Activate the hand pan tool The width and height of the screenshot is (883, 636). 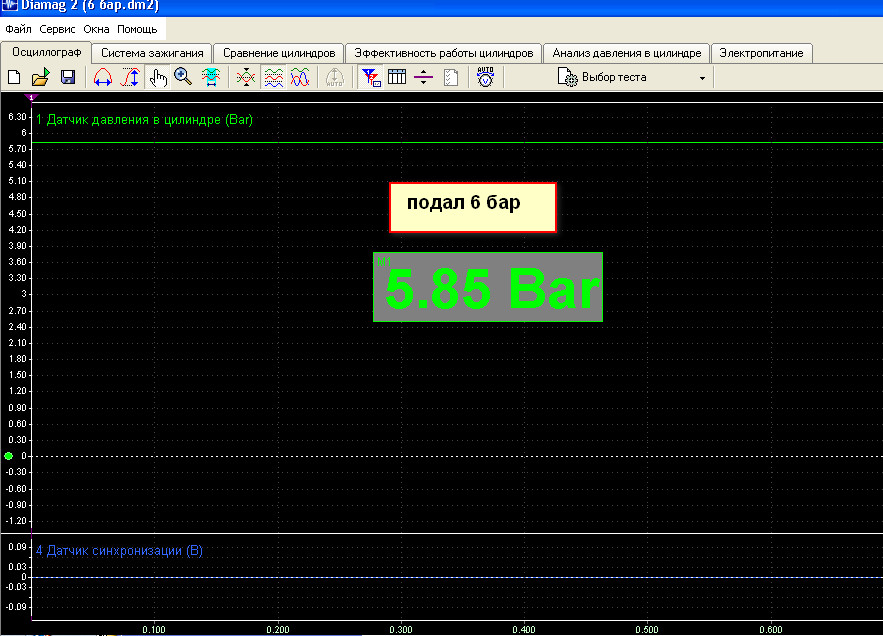(158, 77)
